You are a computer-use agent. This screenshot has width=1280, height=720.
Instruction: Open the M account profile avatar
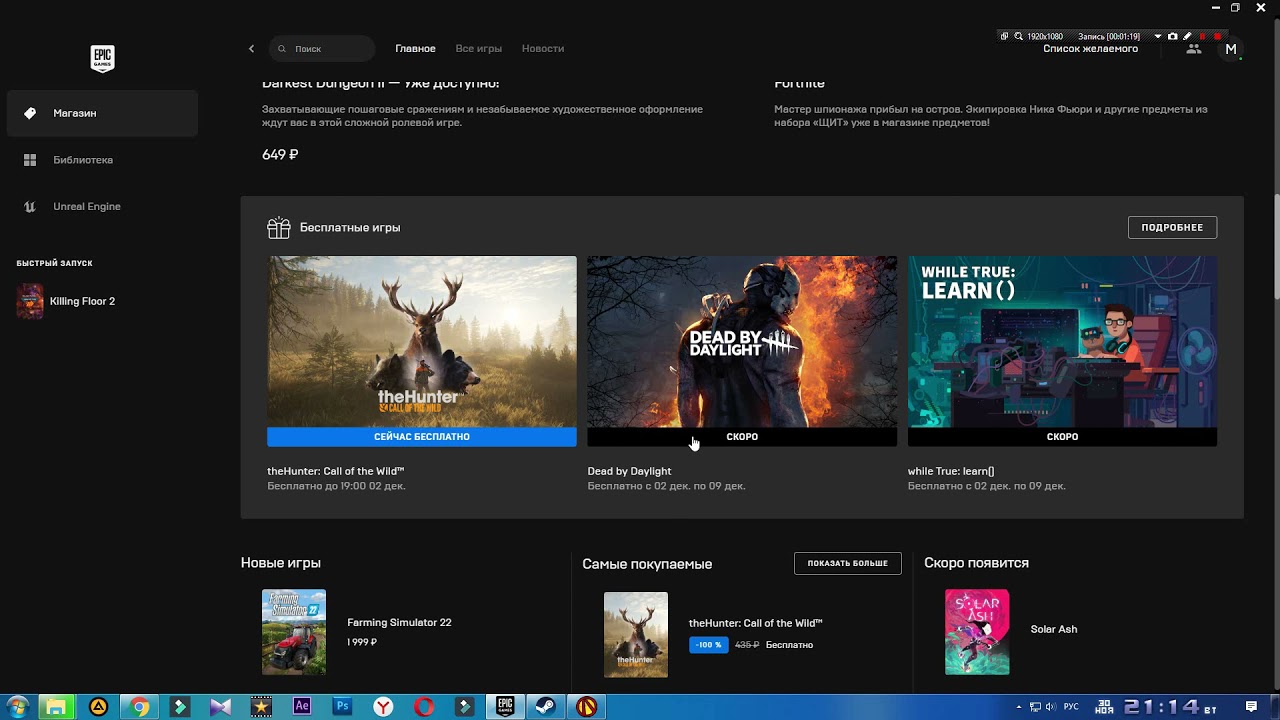click(1231, 48)
